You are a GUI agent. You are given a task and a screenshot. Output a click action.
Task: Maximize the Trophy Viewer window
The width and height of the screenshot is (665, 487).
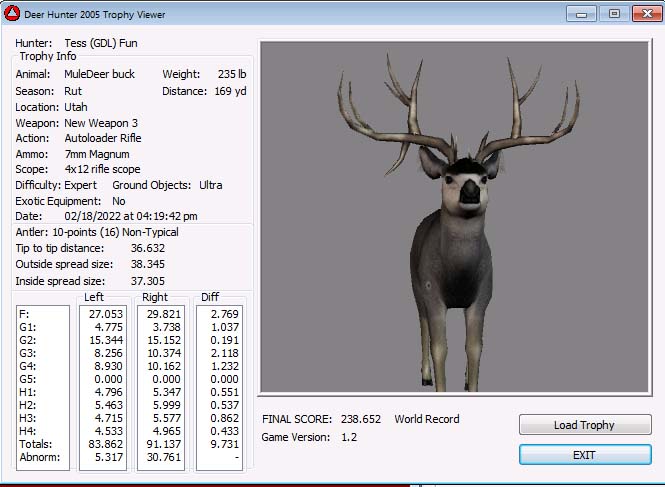(x=613, y=14)
